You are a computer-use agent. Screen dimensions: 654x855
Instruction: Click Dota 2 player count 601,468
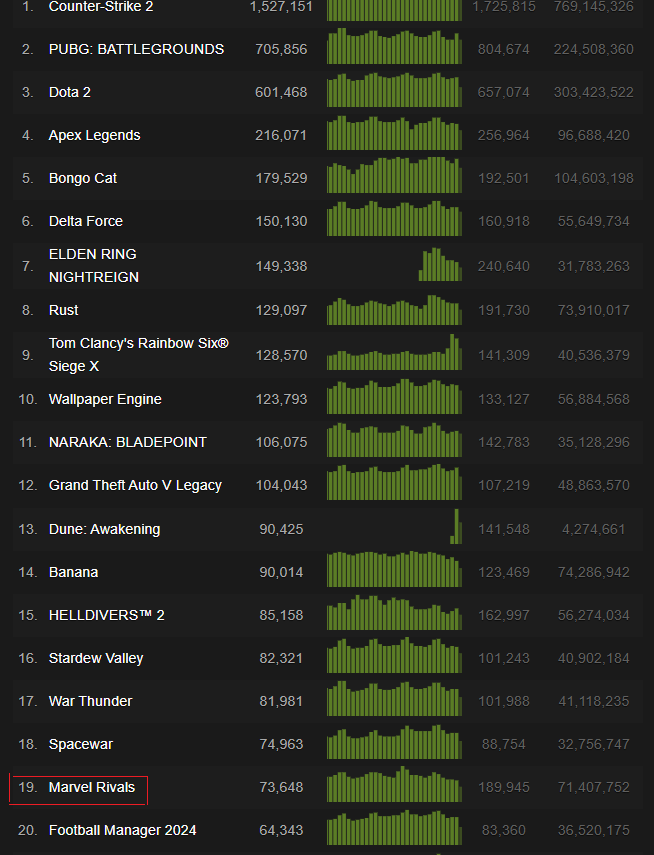(281, 92)
